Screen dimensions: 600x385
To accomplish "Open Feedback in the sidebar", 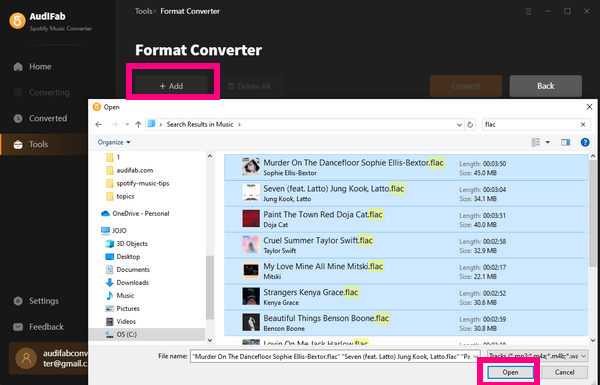I will tap(38, 327).
